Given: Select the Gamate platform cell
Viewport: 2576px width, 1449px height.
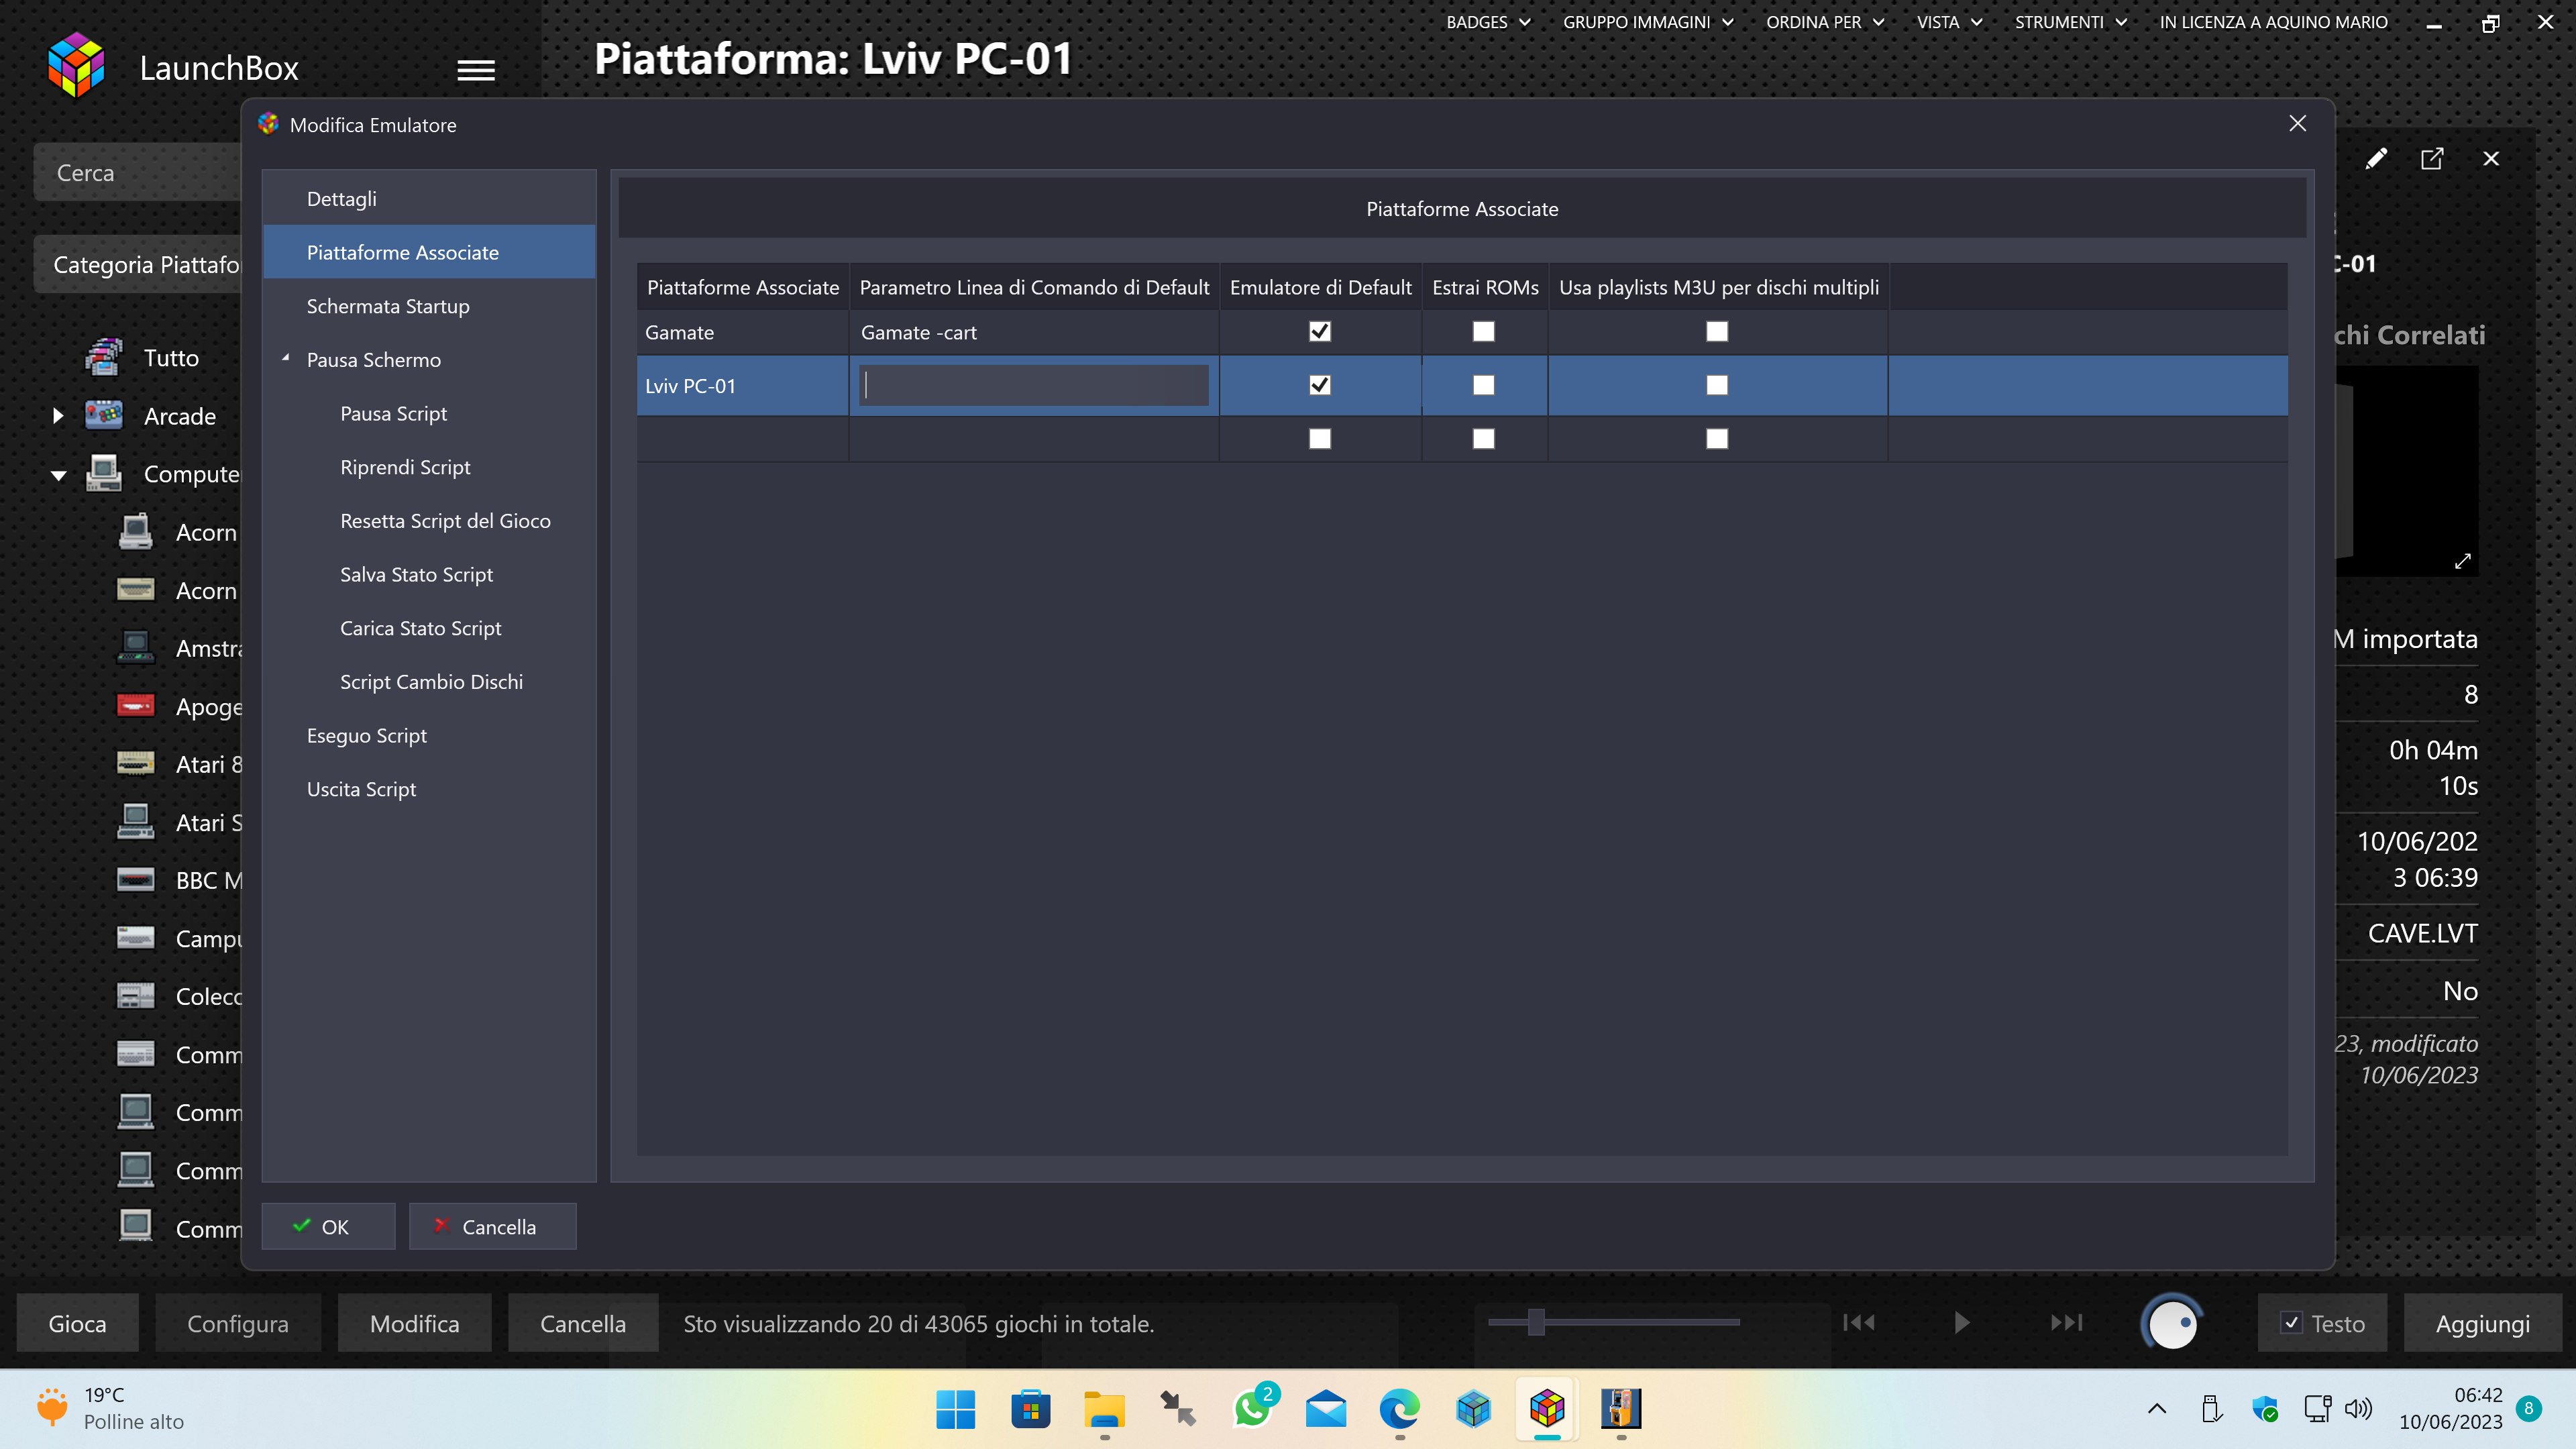Looking at the screenshot, I should (x=742, y=332).
